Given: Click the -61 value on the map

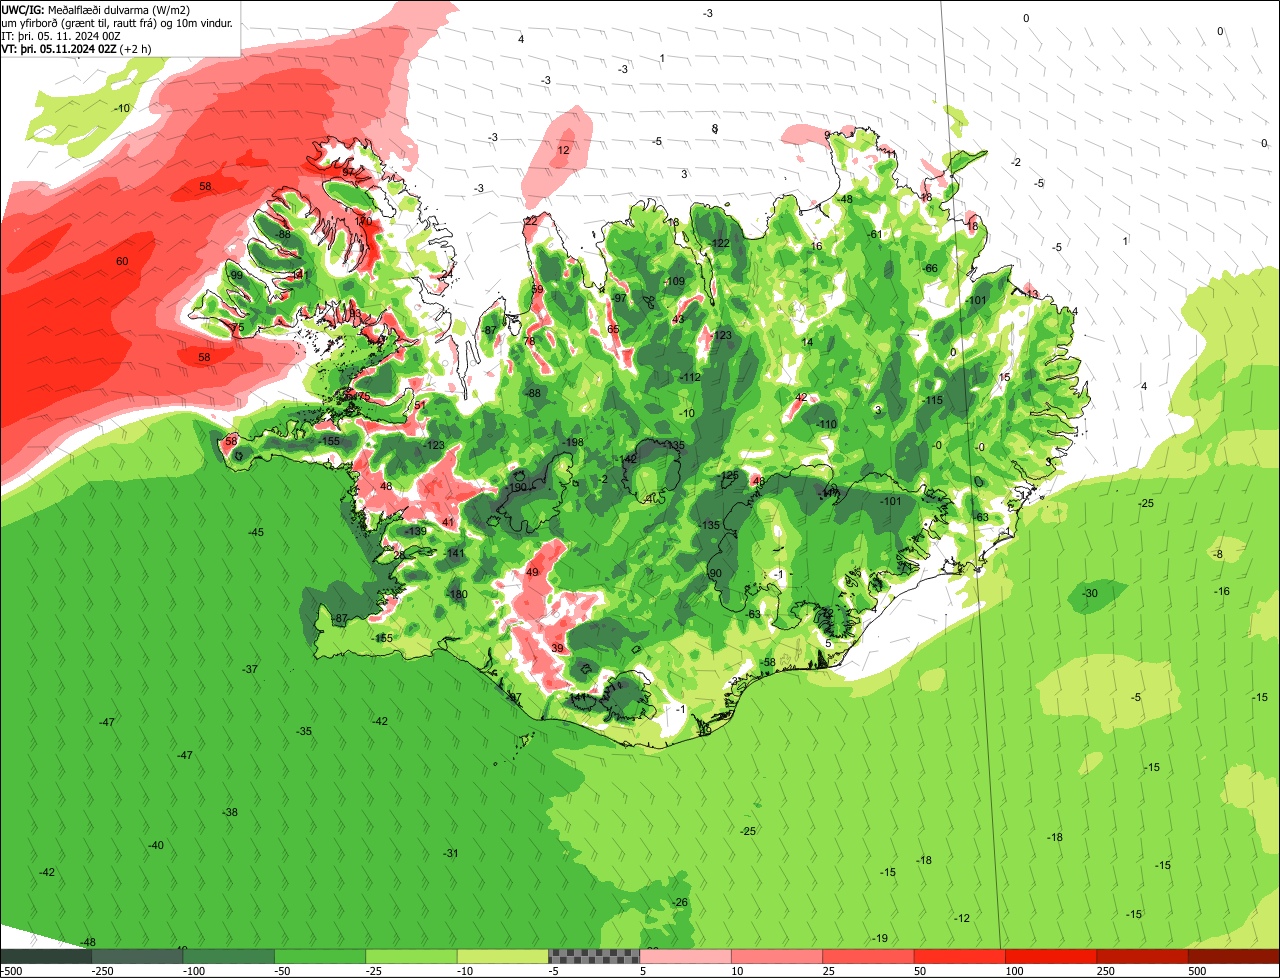Looking at the screenshot, I should [875, 235].
